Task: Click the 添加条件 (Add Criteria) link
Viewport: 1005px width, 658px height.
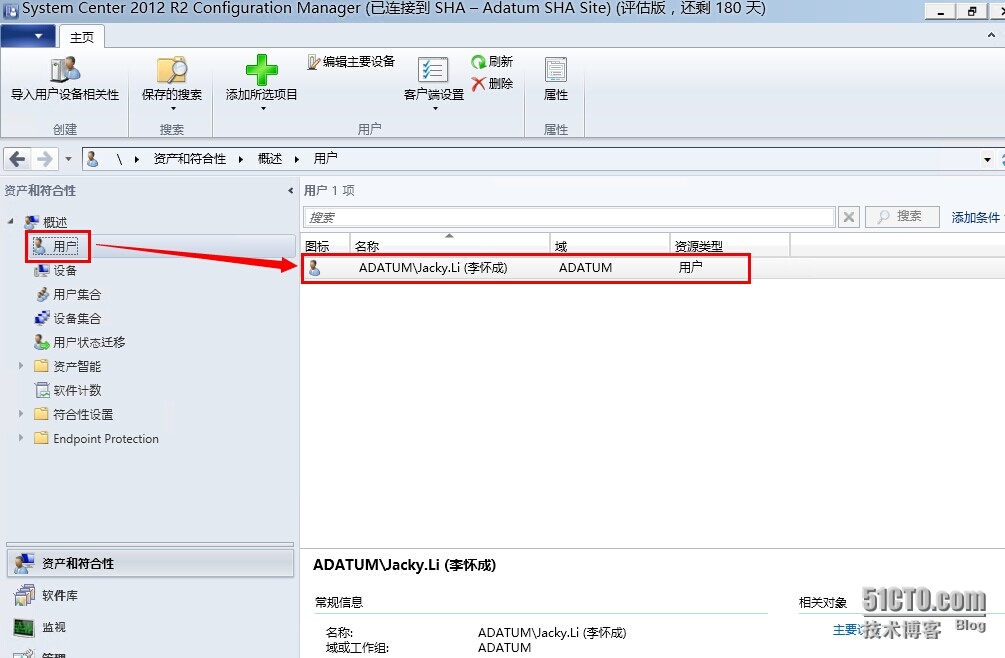Action: tap(975, 217)
